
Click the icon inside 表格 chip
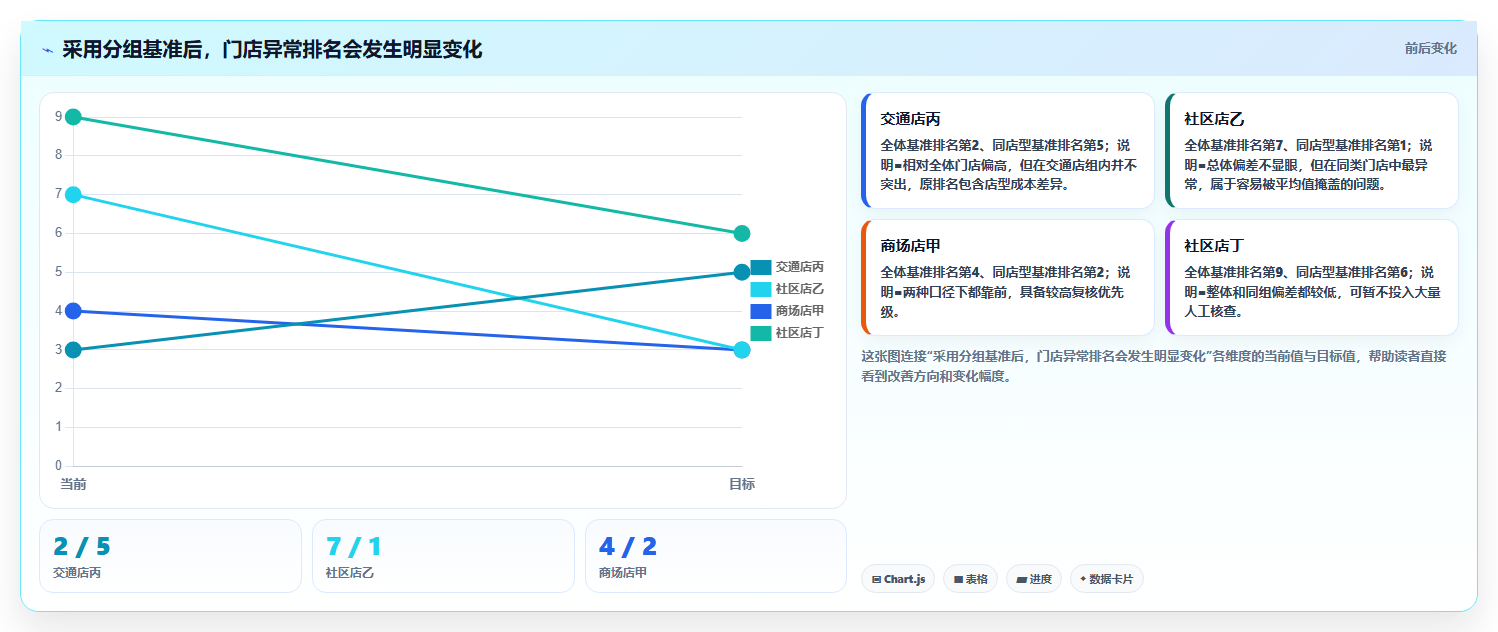[x=958, y=579]
